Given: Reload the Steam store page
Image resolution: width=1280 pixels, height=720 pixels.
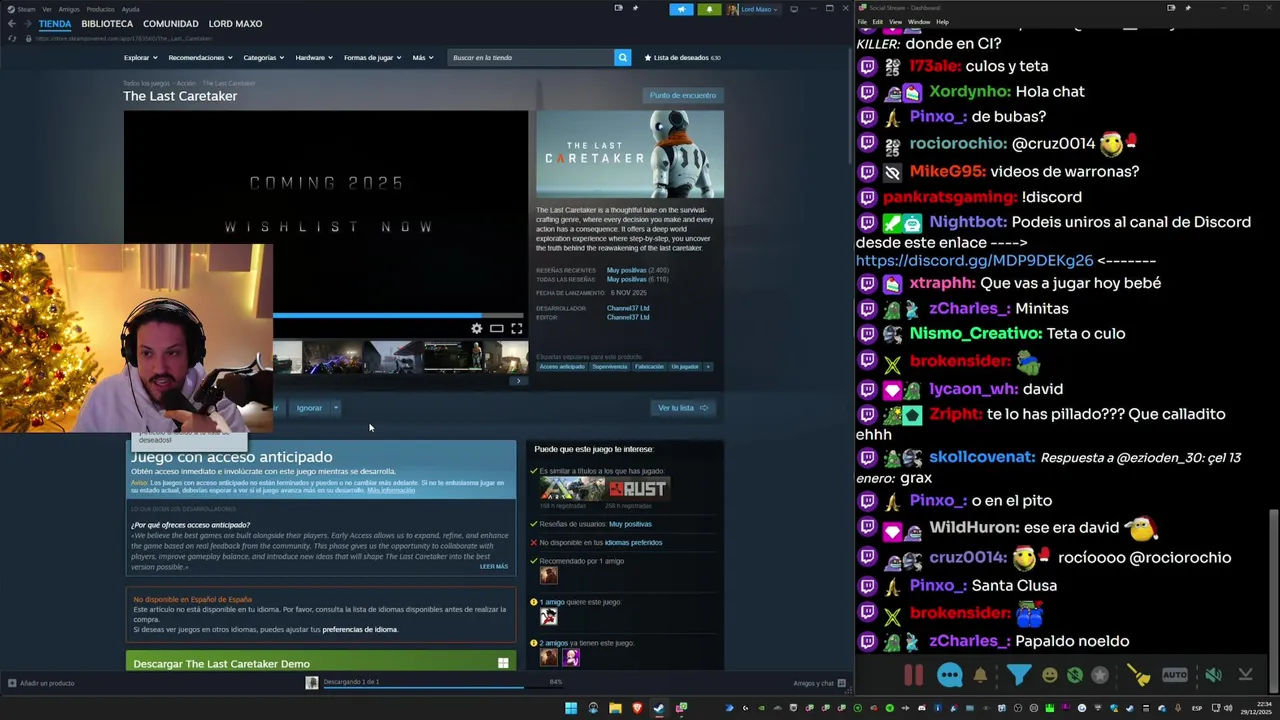Looking at the screenshot, I should [12, 38].
